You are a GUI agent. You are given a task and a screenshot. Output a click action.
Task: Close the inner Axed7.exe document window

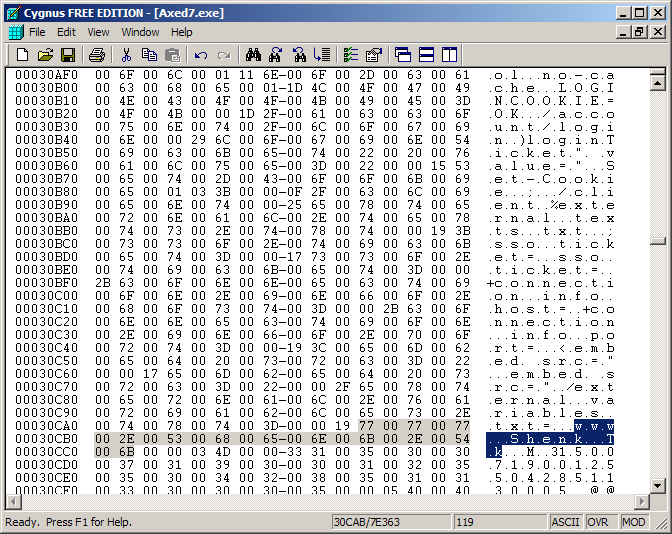tap(658, 32)
